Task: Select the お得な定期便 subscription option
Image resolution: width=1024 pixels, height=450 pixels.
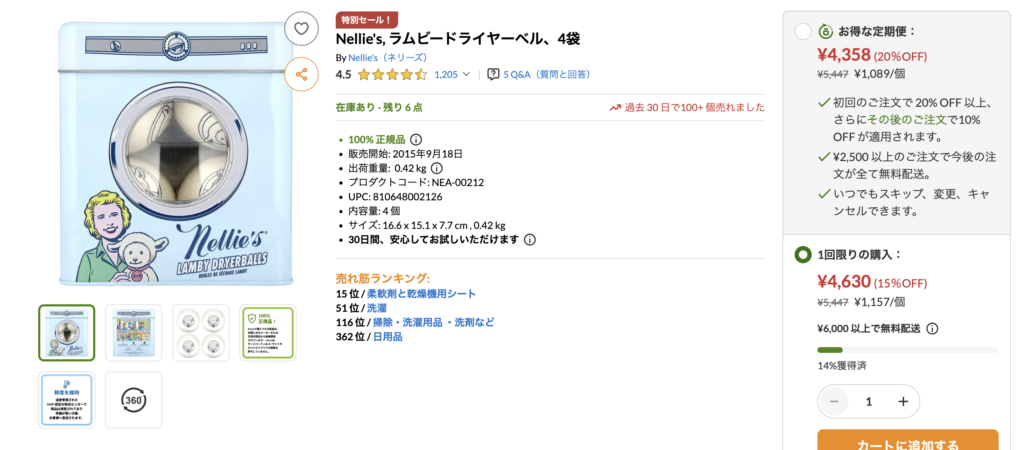Action: tap(803, 31)
